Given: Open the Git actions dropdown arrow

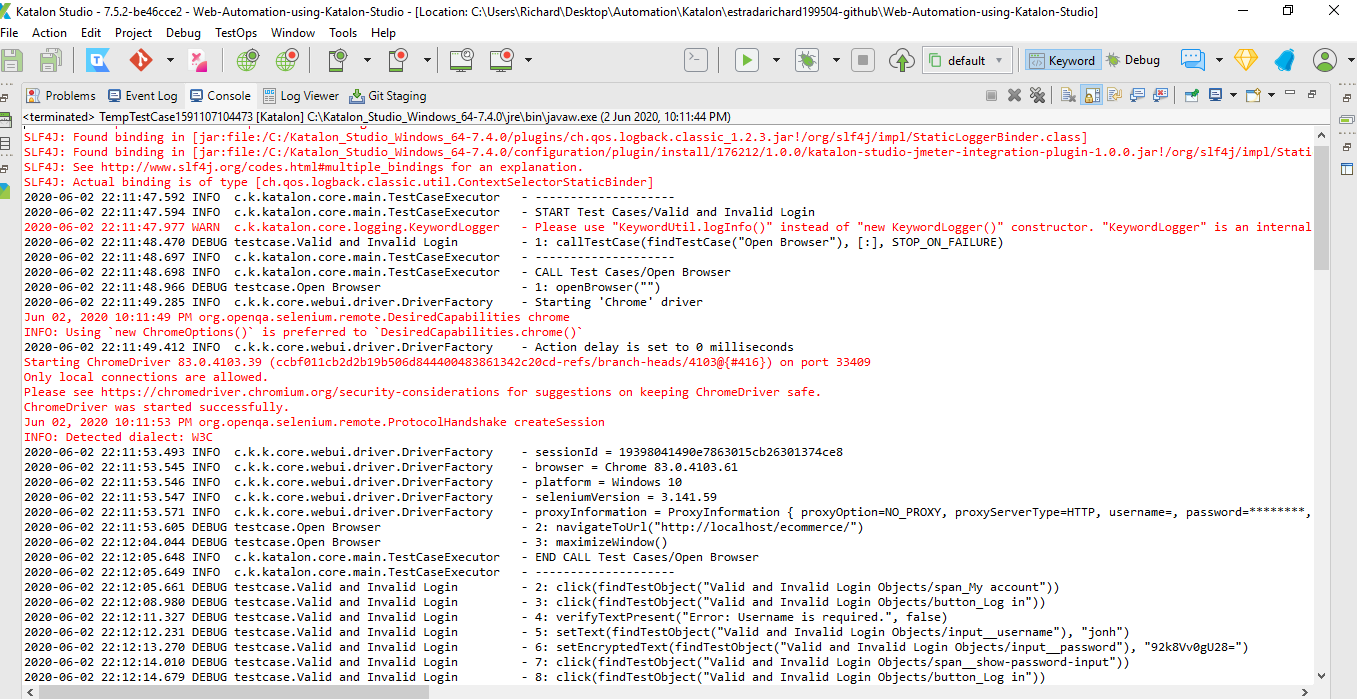Looking at the screenshot, I should [170, 60].
